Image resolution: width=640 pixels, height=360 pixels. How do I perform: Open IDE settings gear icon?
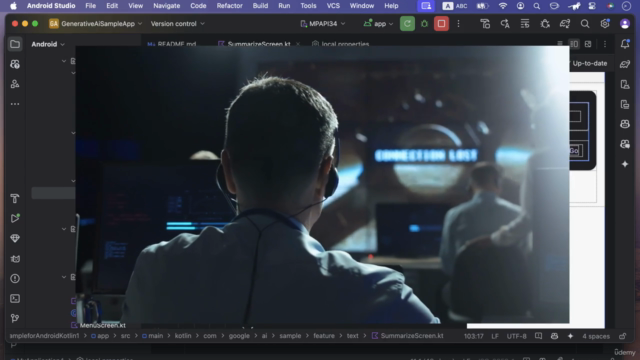[x=605, y=24]
